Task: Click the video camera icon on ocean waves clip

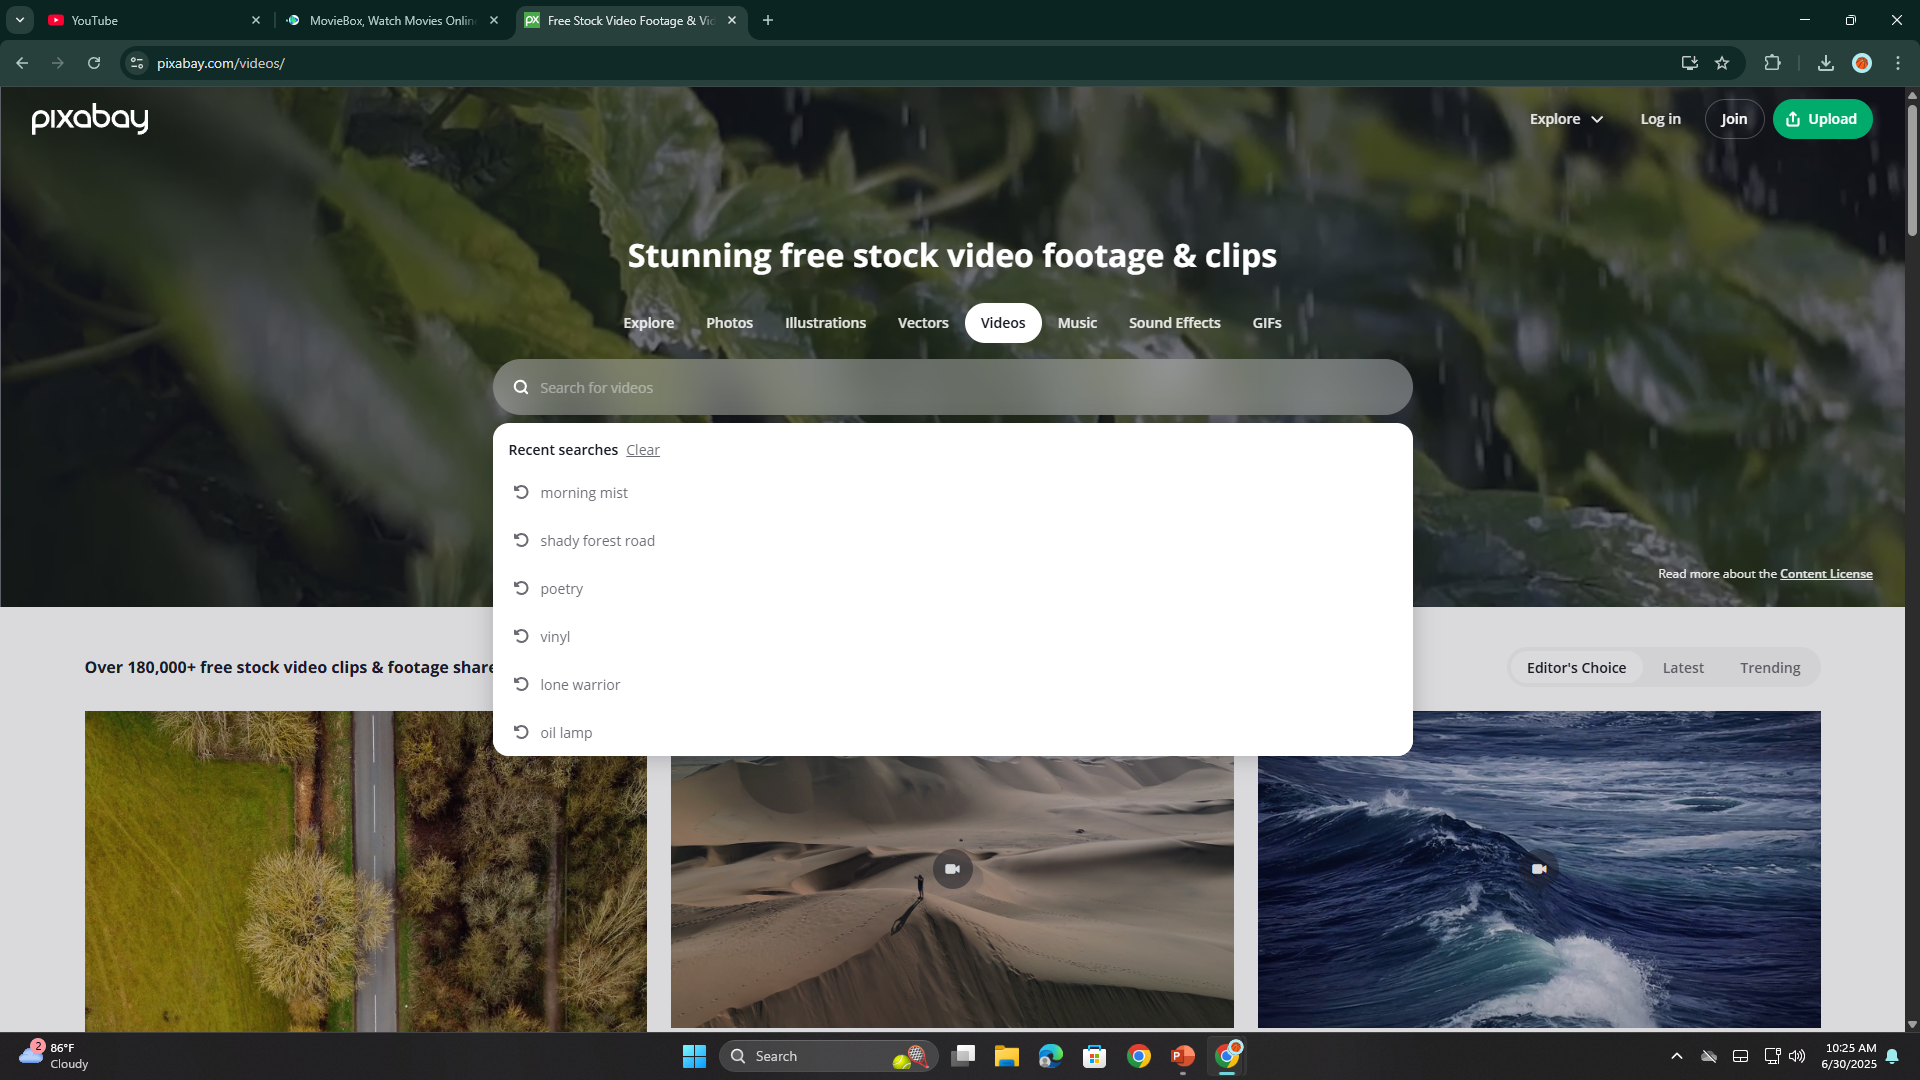Action: [x=1539, y=869]
